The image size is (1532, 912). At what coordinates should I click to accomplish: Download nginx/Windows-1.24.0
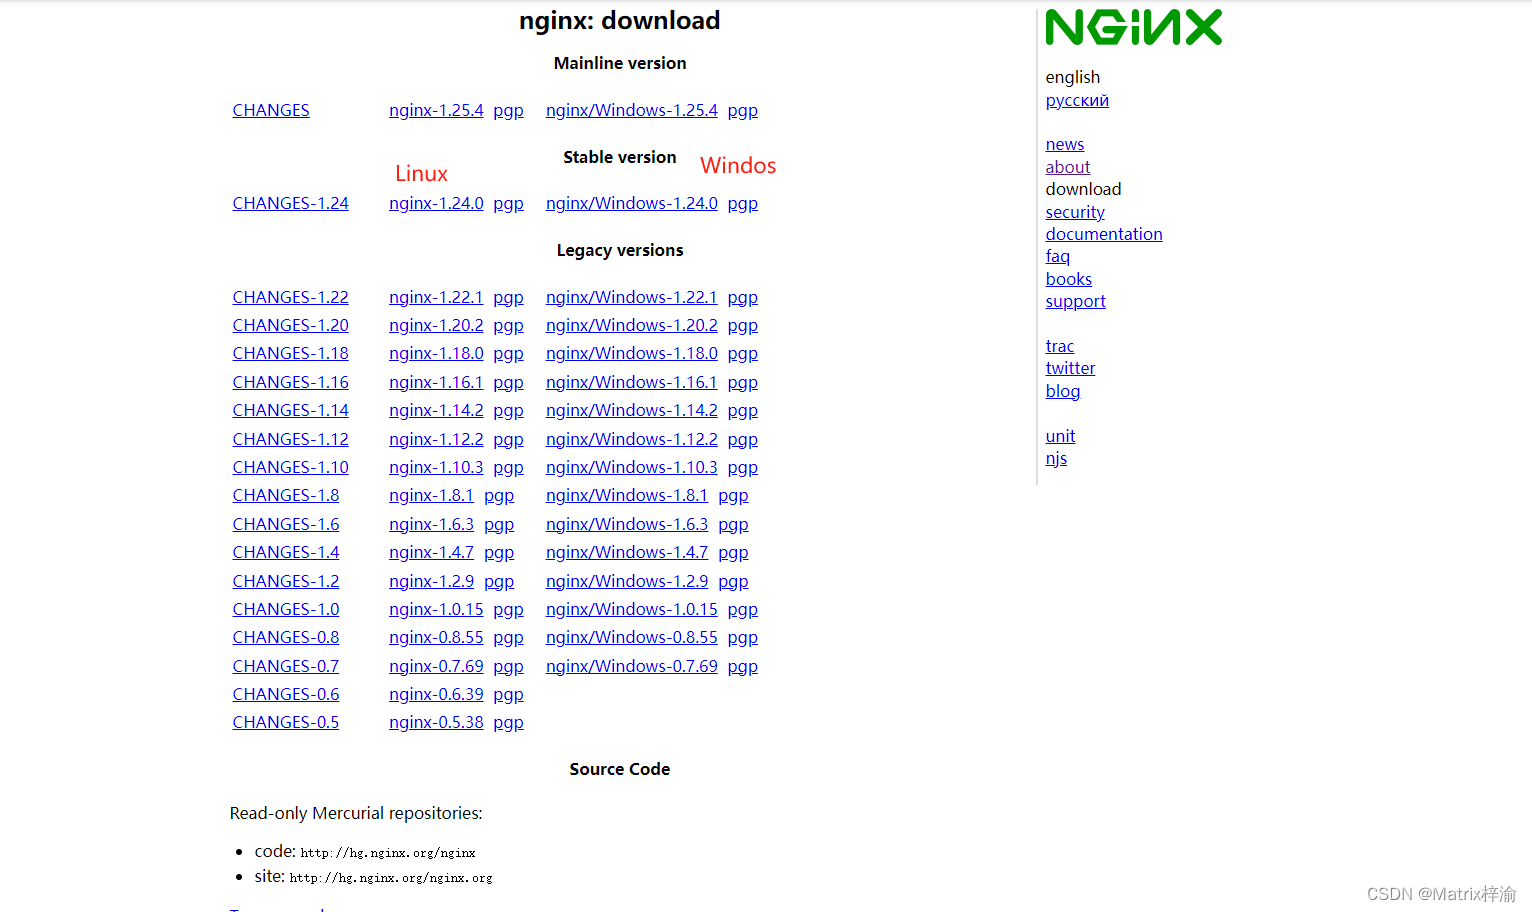coord(632,203)
